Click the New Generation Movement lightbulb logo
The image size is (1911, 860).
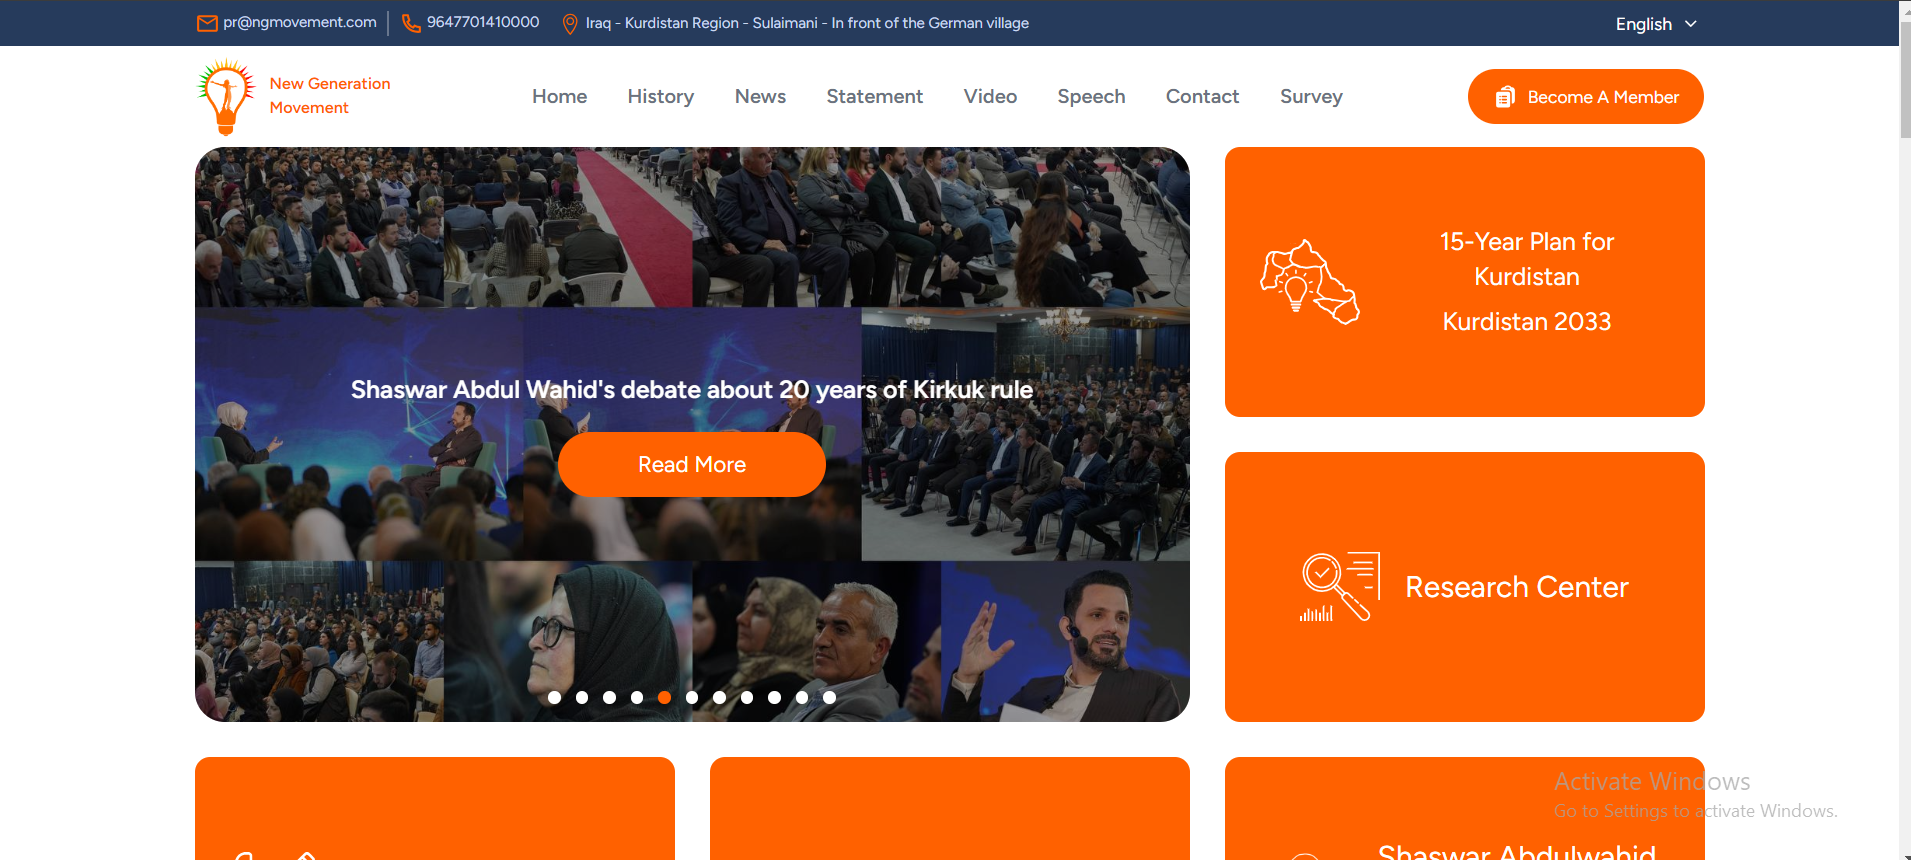coord(226,96)
